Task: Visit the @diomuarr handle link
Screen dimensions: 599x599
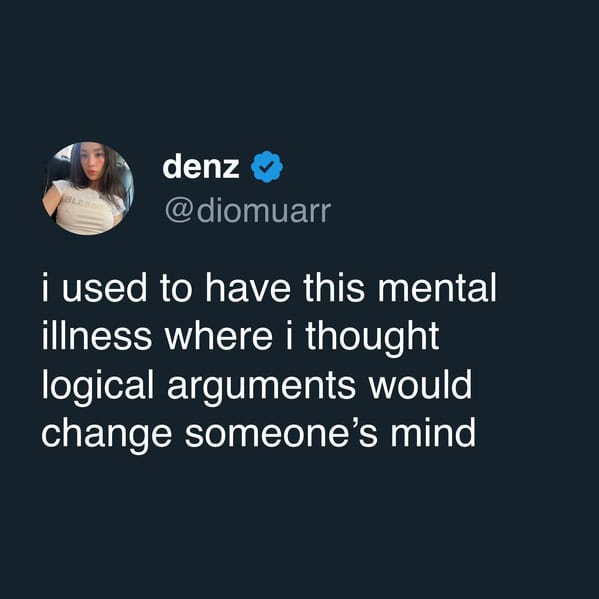Action: pos(248,211)
